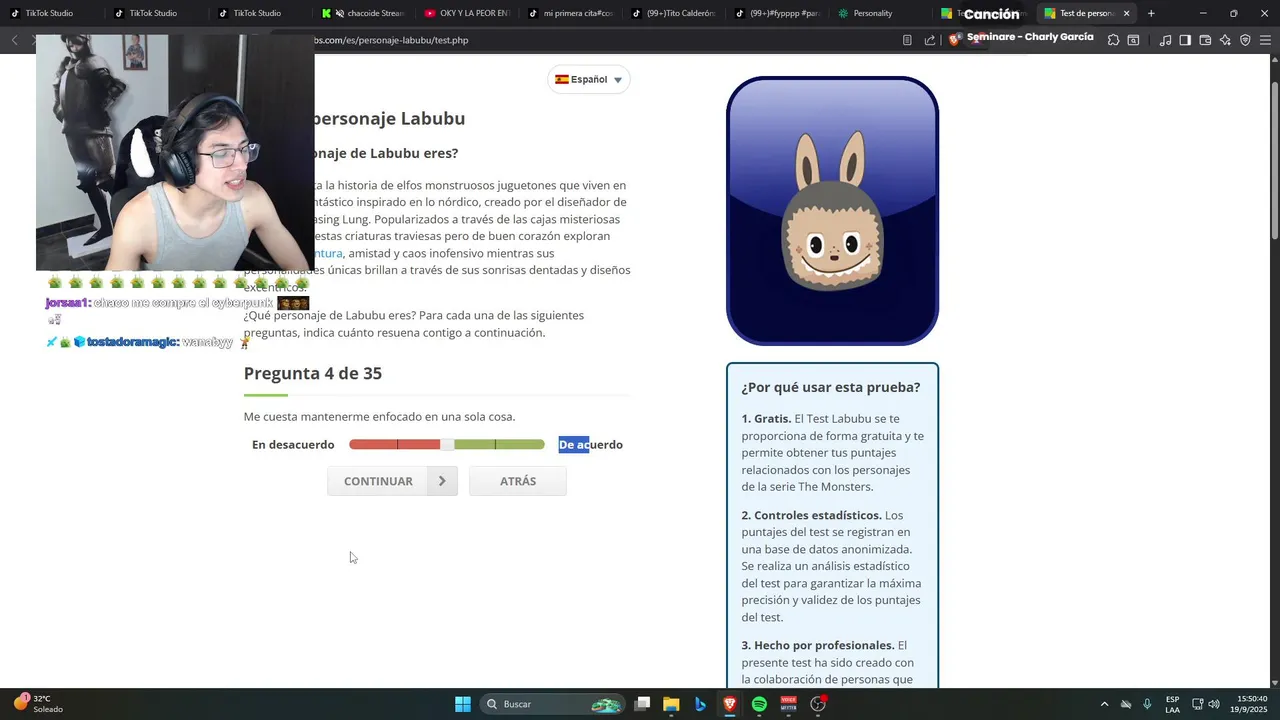This screenshot has height=720, width=1280.
Task: Open Bing icon on the taskbar
Action: pyautogui.click(x=700, y=704)
